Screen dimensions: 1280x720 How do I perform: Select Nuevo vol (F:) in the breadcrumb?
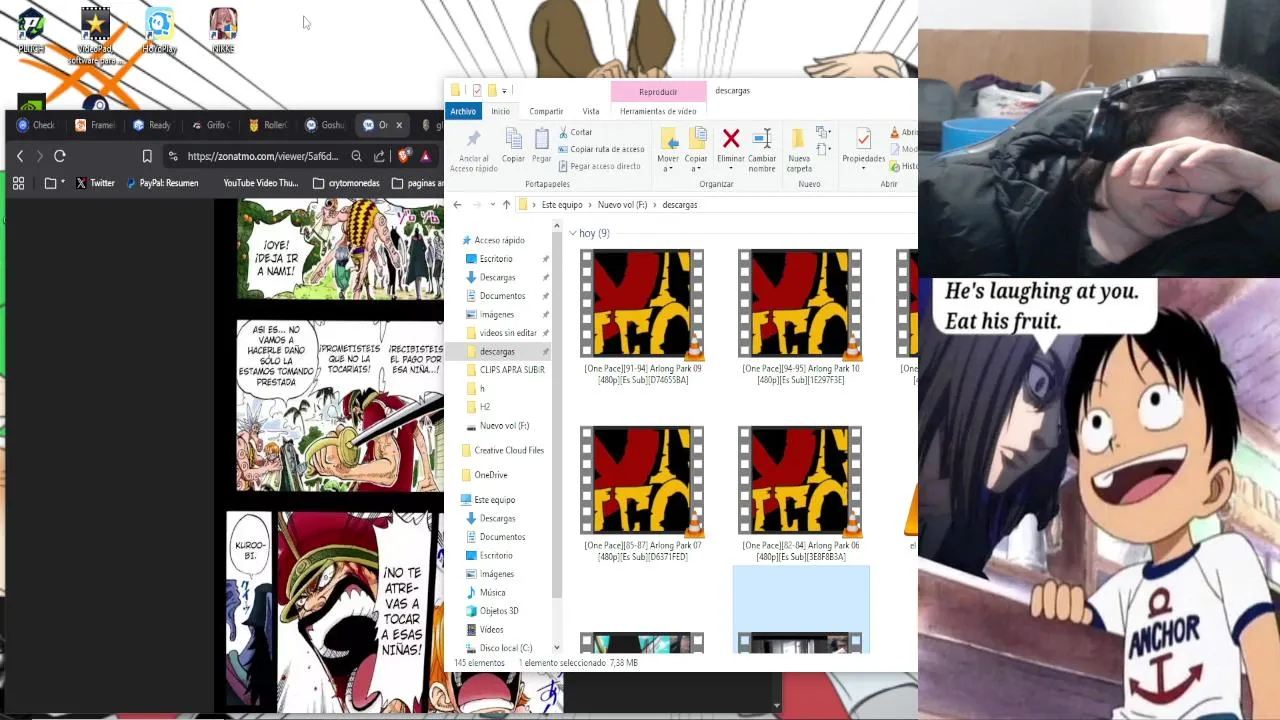pos(622,205)
